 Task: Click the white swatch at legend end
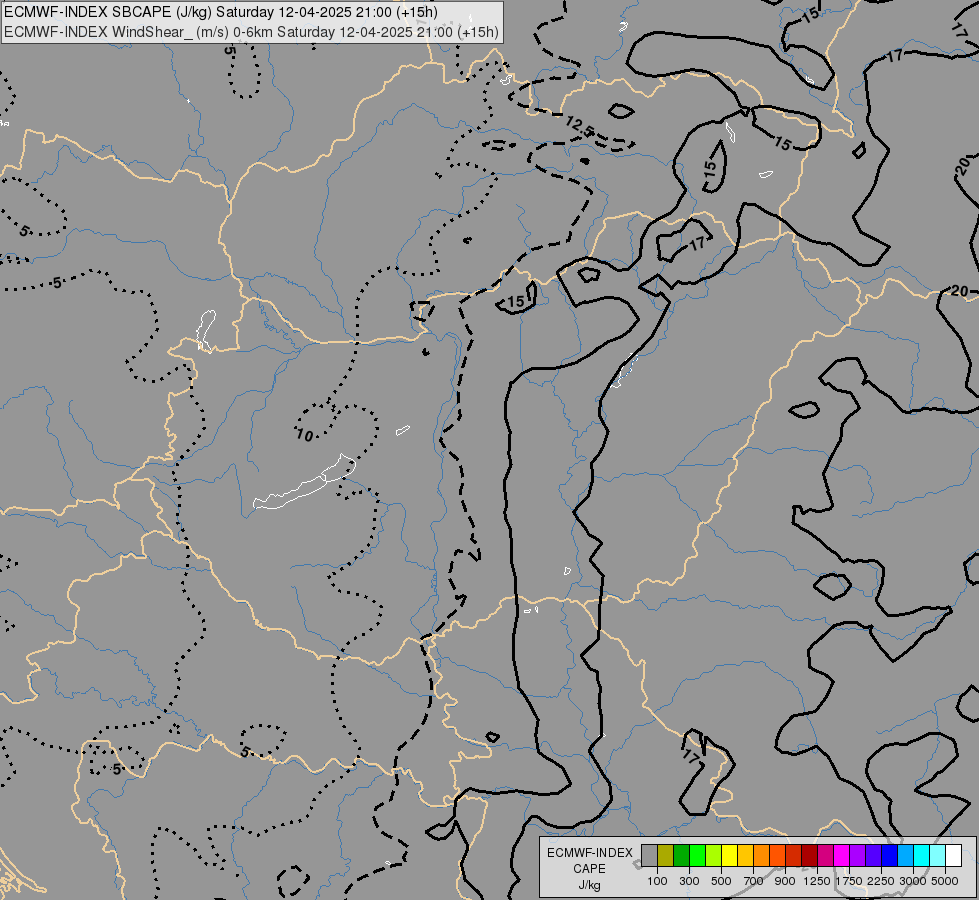pyautogui.click(x=953, y=855)
